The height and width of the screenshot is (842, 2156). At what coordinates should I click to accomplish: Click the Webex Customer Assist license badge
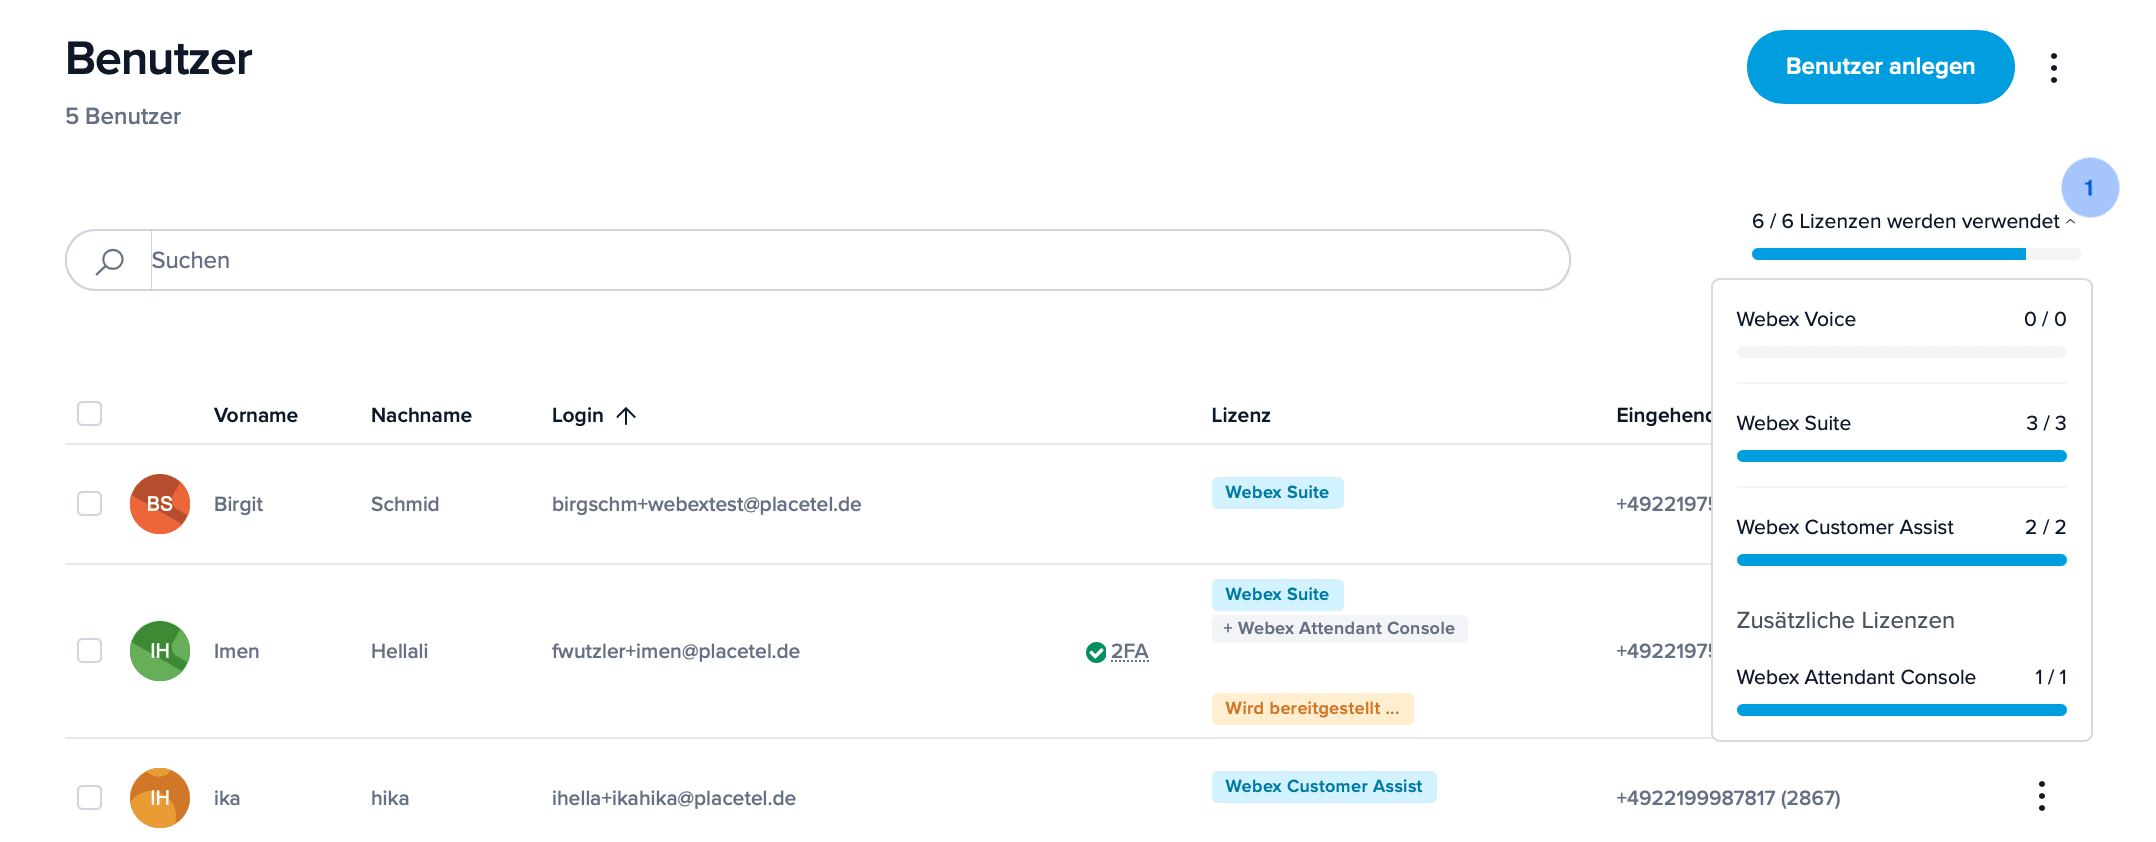point(1324,786)
